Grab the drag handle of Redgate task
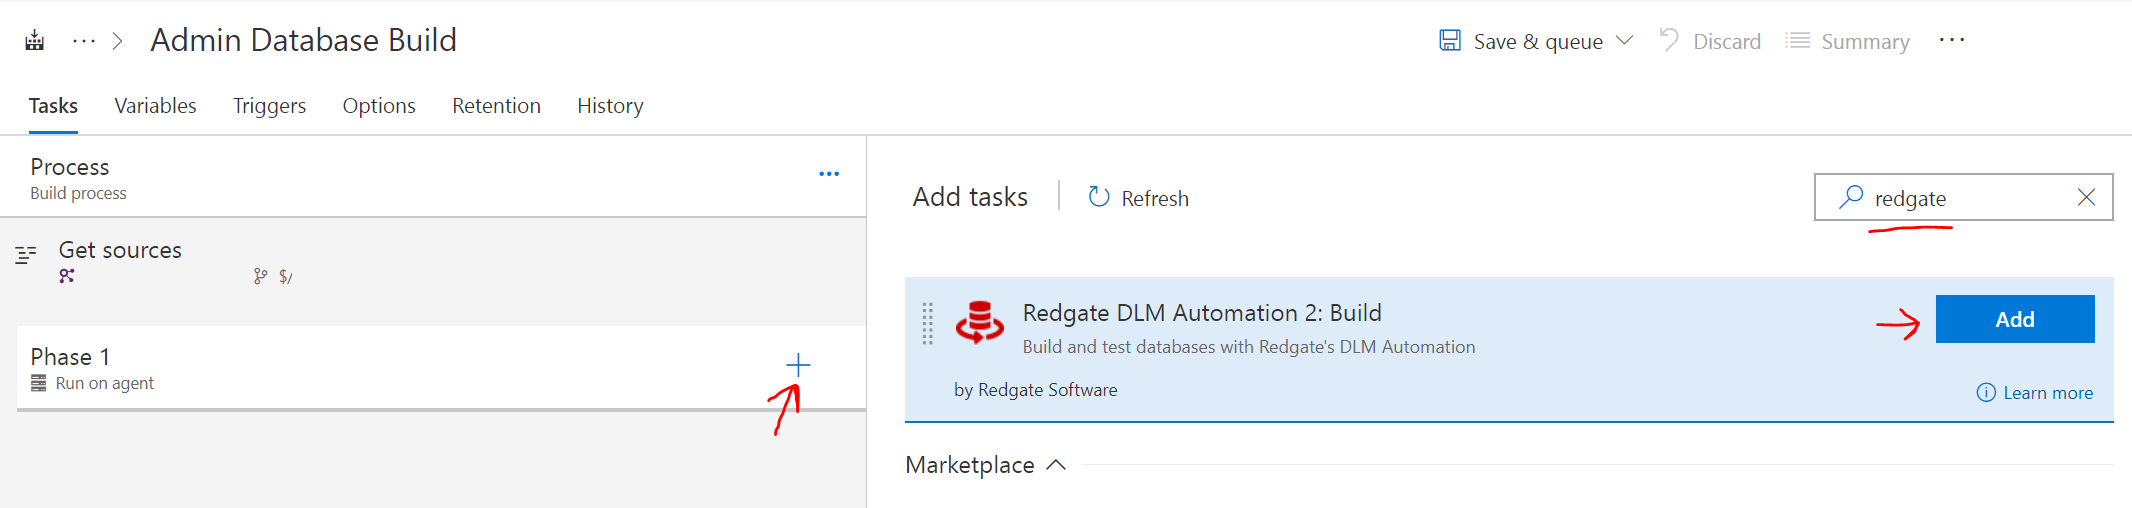This screenshot has width=2132, height=508. [x=928, y=323]
